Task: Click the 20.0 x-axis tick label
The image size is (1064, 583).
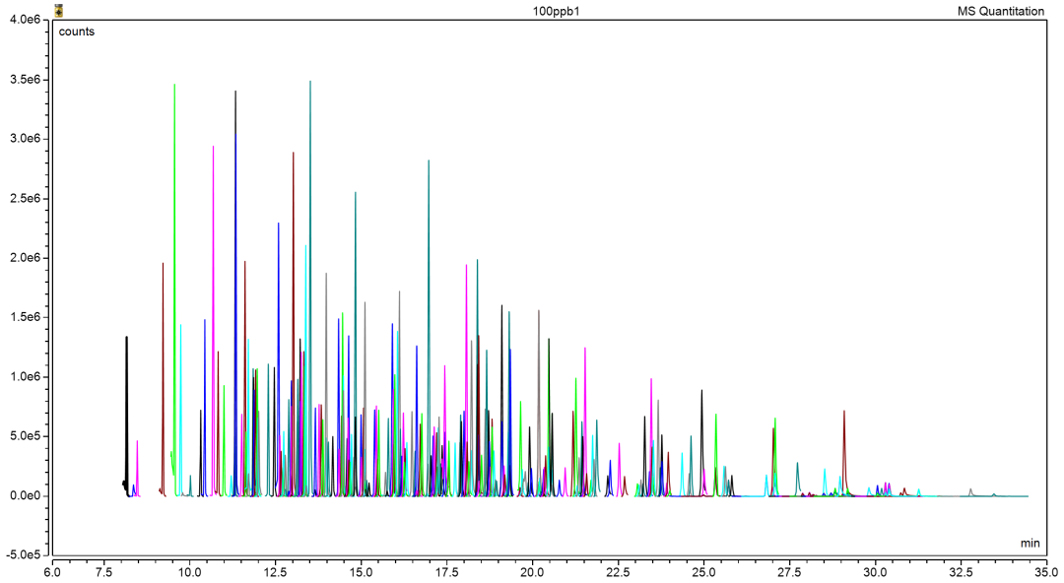Action: click(532, 571)
